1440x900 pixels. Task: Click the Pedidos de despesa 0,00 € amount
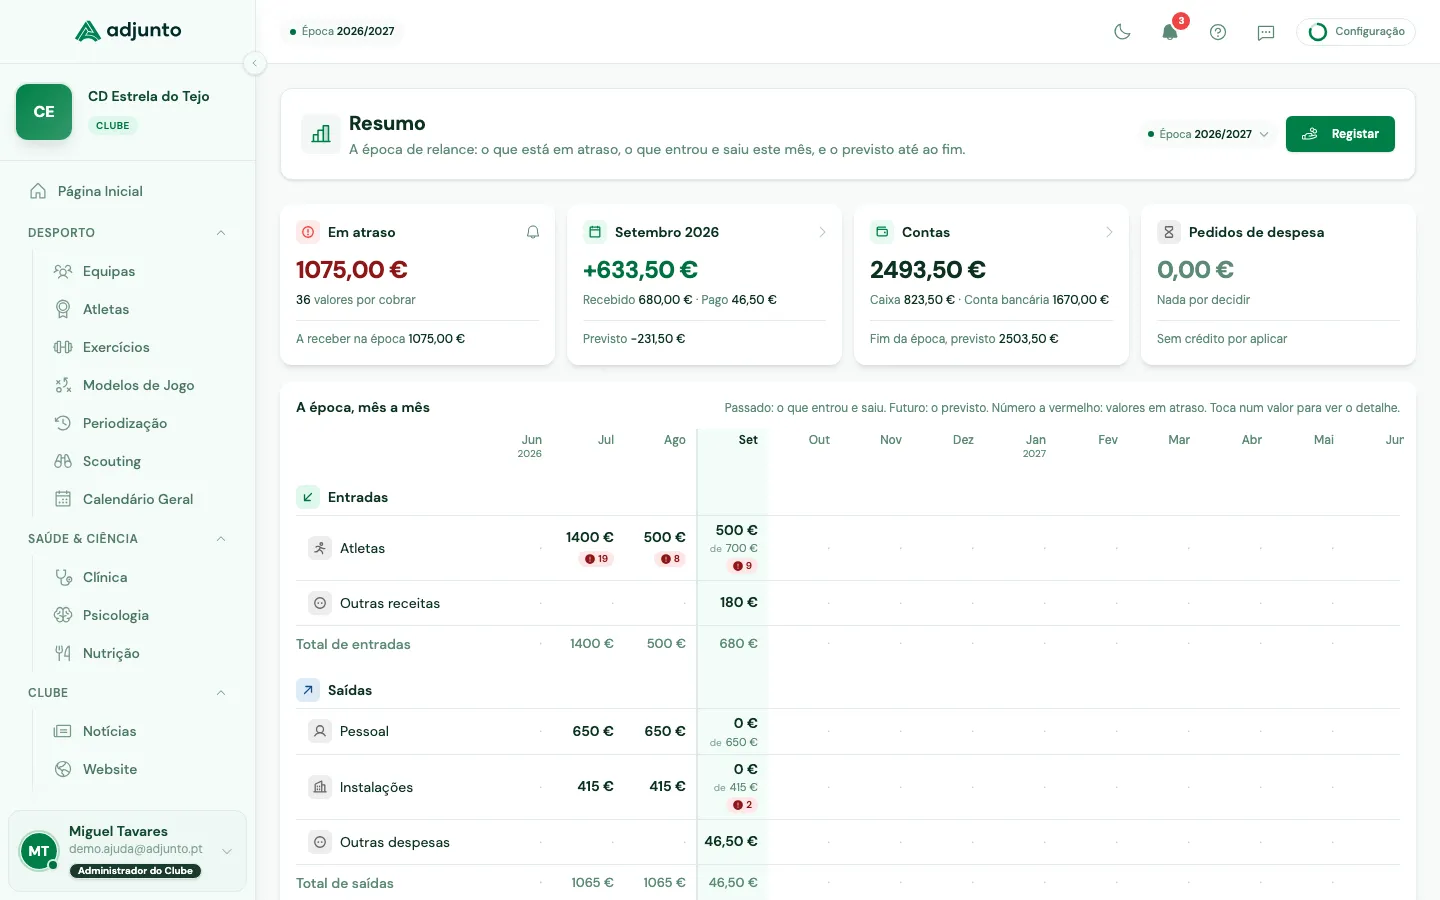[x=1195, y=270]
